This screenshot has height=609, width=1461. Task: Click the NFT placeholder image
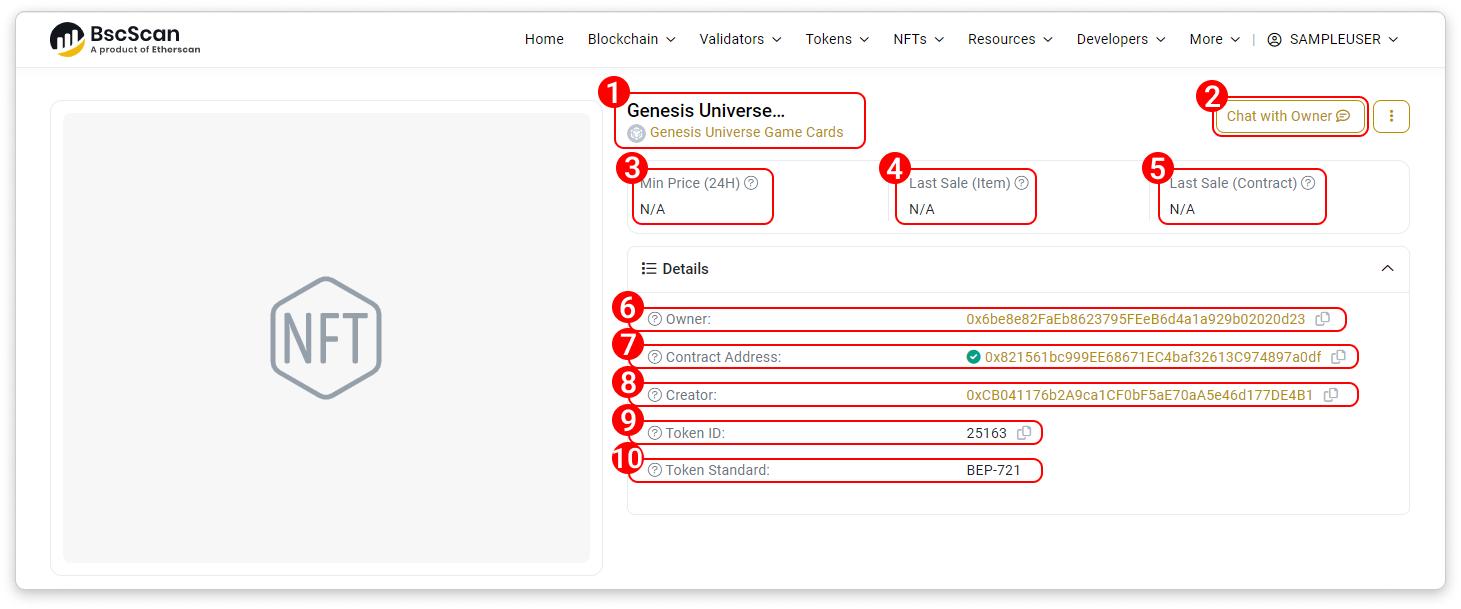point(326,338)
